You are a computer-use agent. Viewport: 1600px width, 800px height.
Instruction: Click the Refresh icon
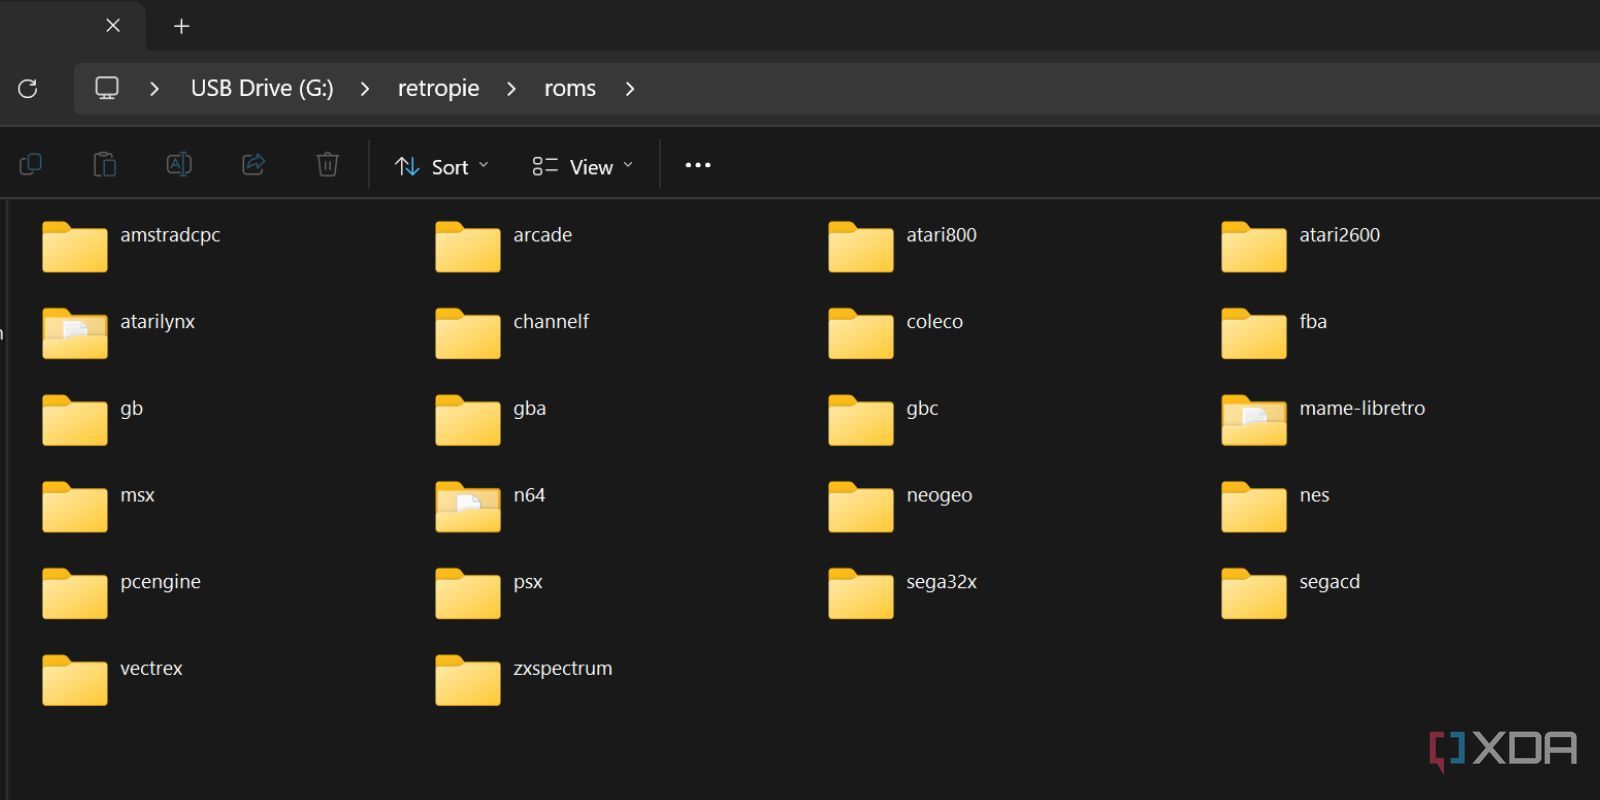tap(28, 88)
